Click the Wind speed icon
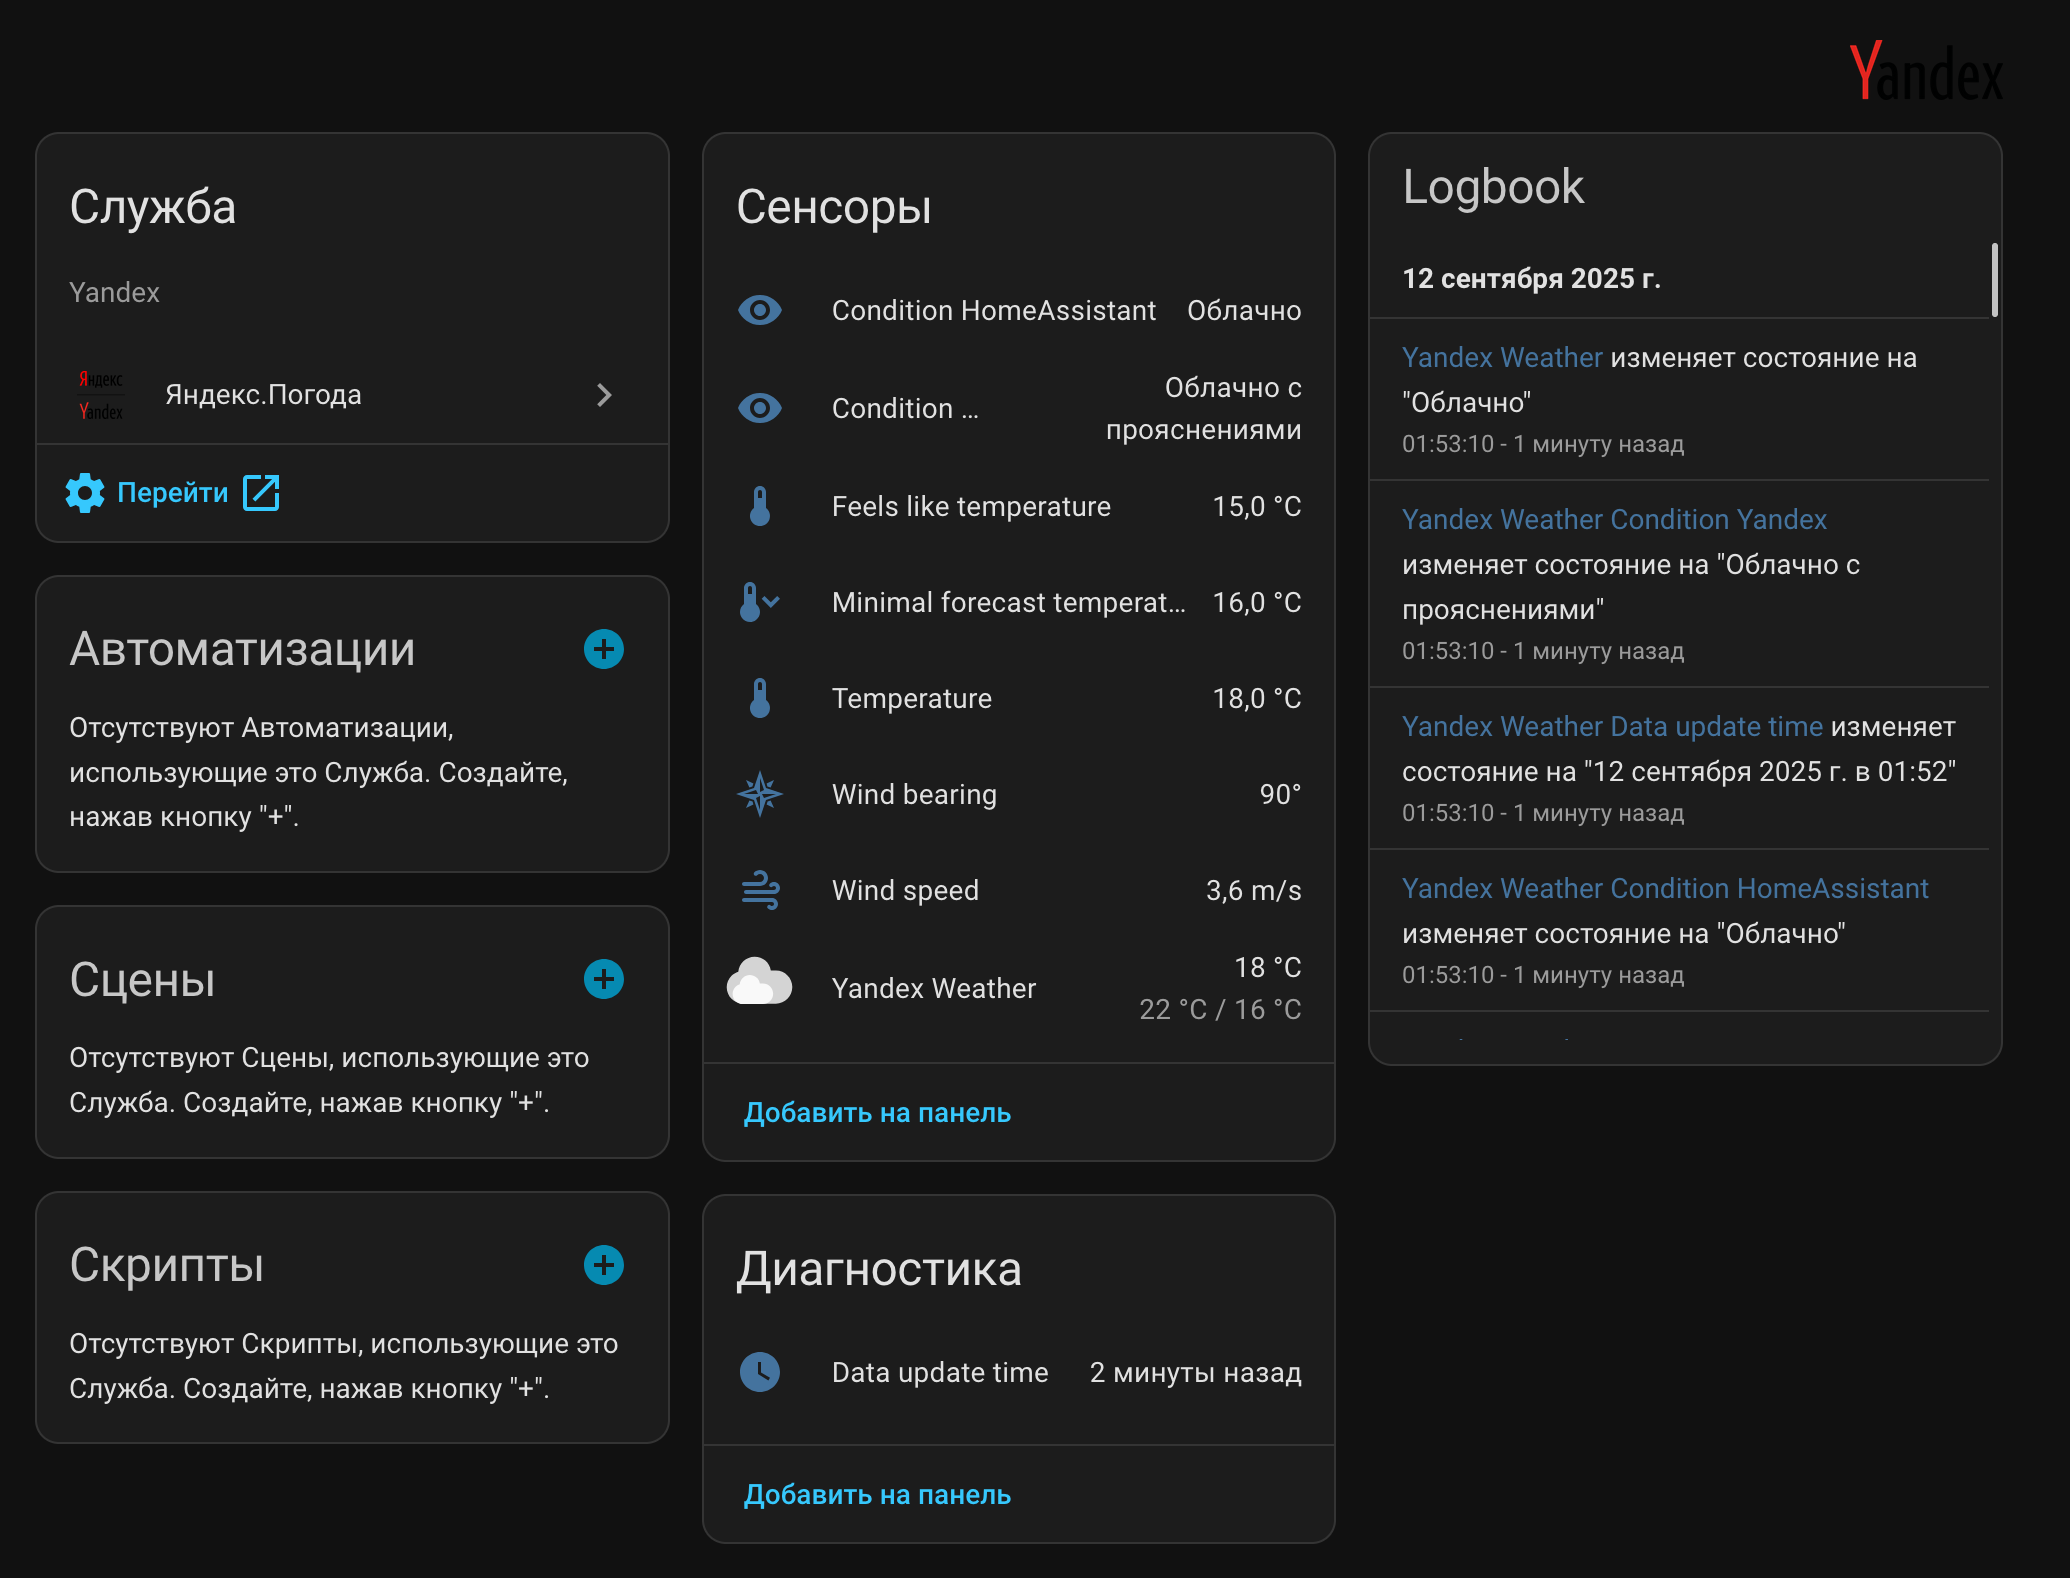 [760, 890]
